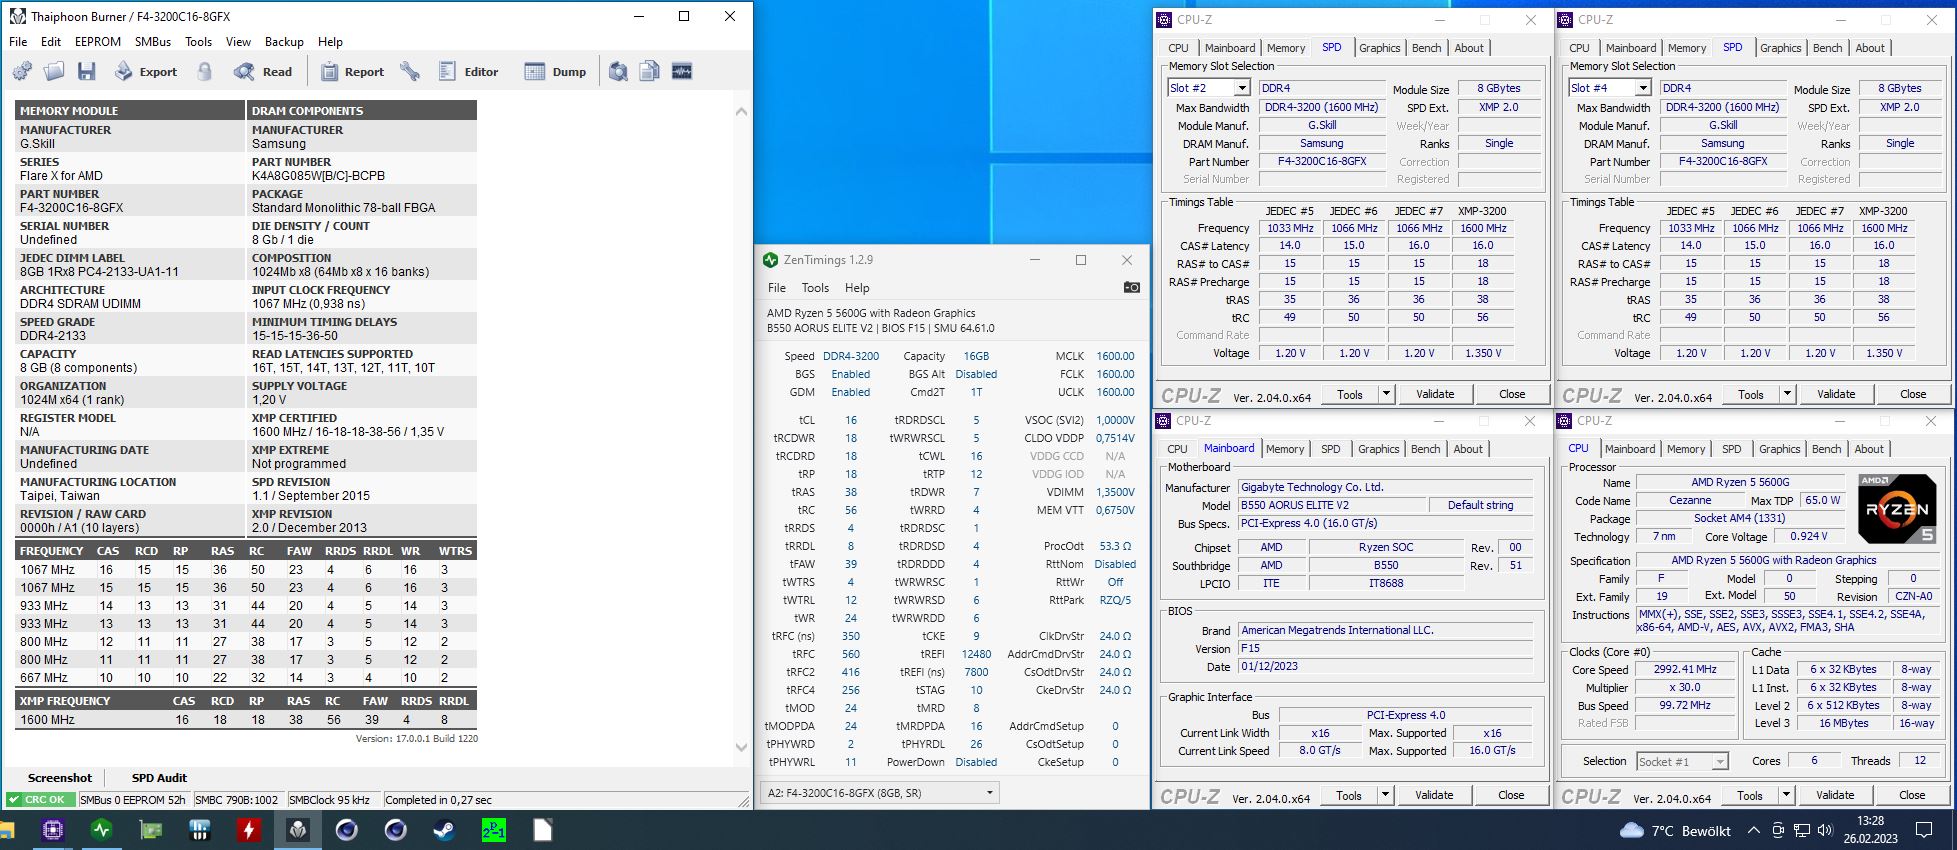This screenshot has width=1957, height=850.
Task: Open the Tools menu in ZenTimings
Action: [x=815, y=287]
